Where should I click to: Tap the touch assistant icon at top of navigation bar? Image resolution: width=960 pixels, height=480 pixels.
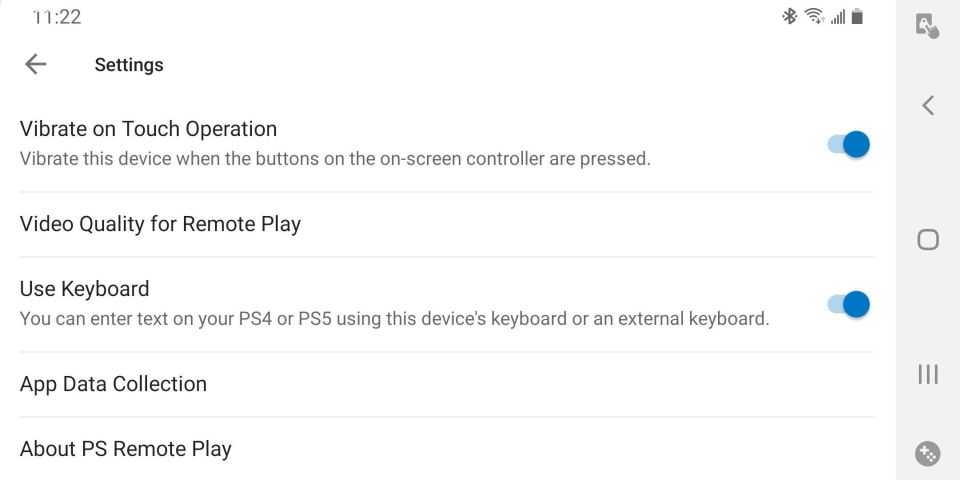(928, 27)
